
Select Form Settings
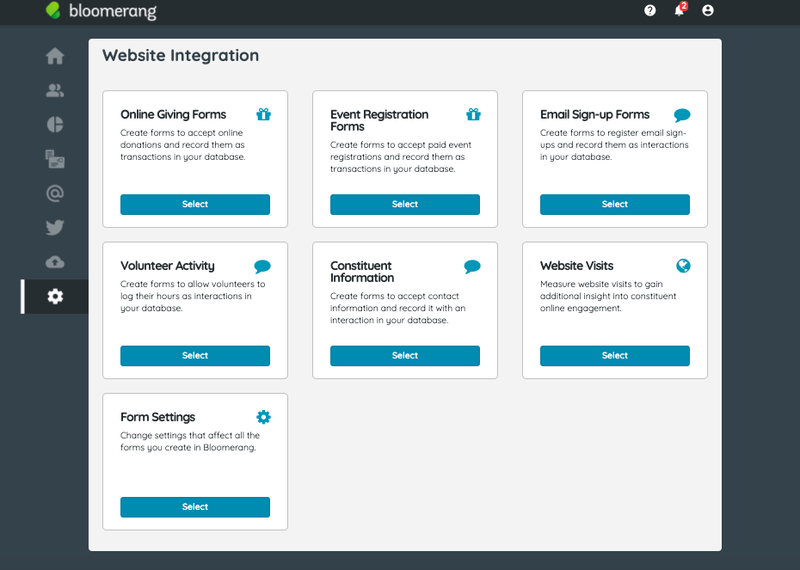[x=195, y=507]
